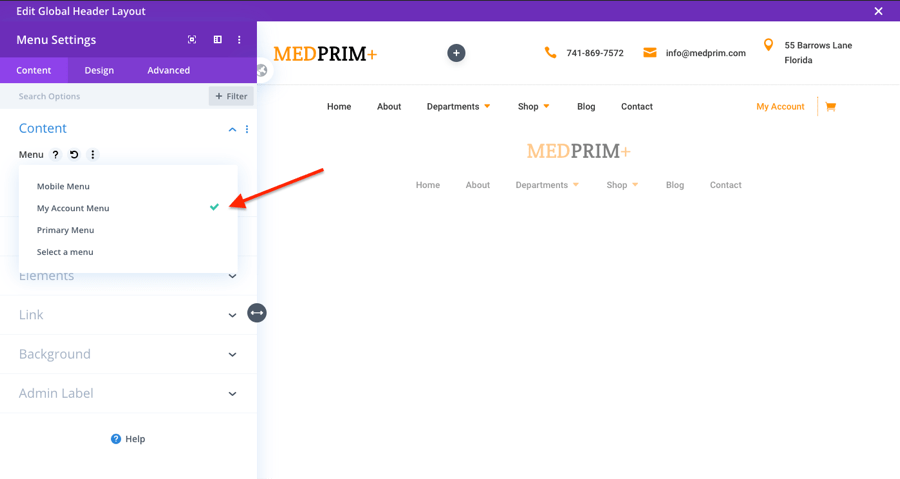This screenshot has height=479, width=900.
Task: Open Shop dropdown in top navigation
Action: click(x=534, y=107)
